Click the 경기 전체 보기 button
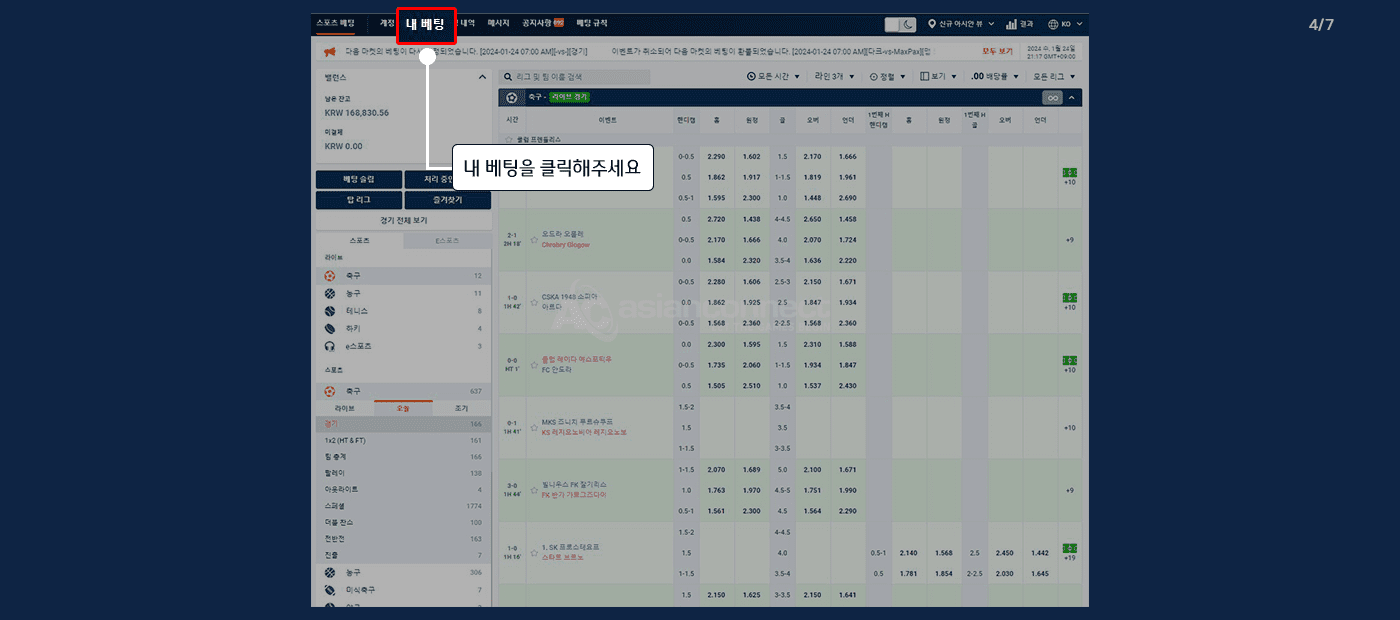1400x620 pixels. click(403, 220)
